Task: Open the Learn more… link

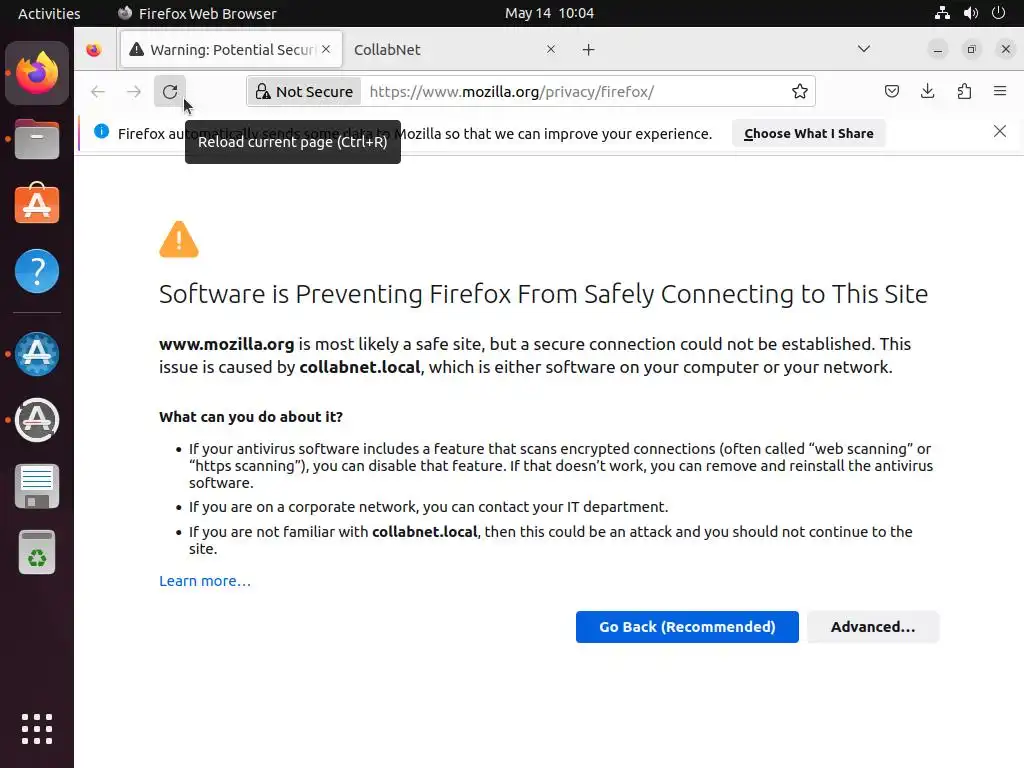Action: [205, 581]
